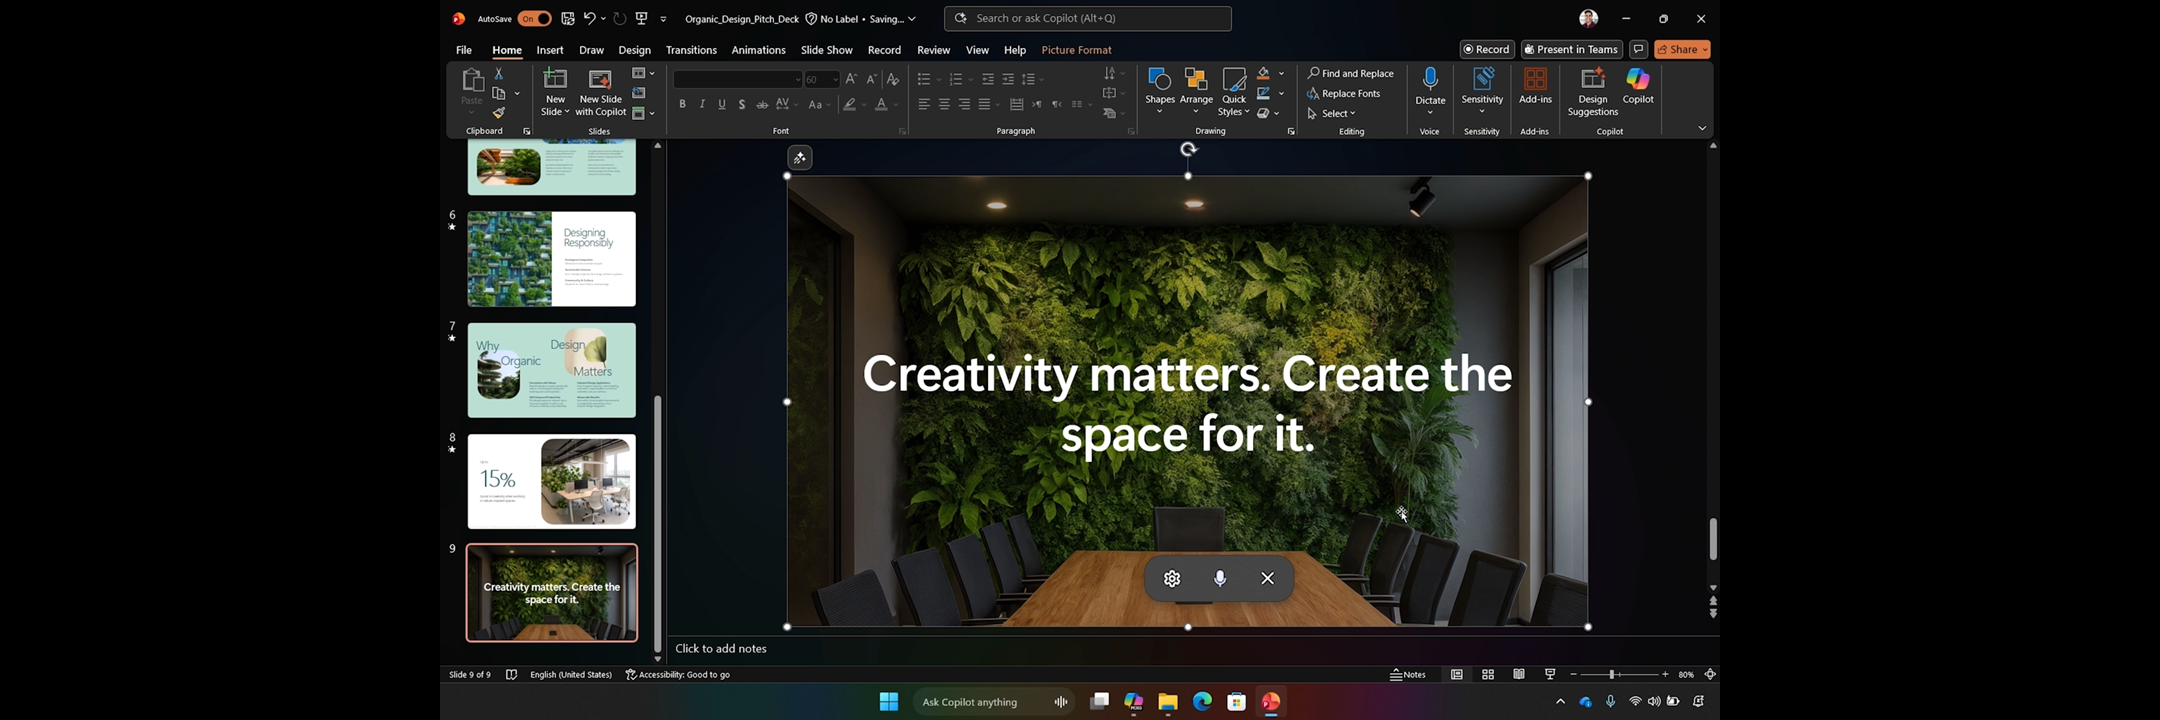This screenshot has height=720, width=2160.
Task: Toggle Underline formatting
Action: click(722, 104)
